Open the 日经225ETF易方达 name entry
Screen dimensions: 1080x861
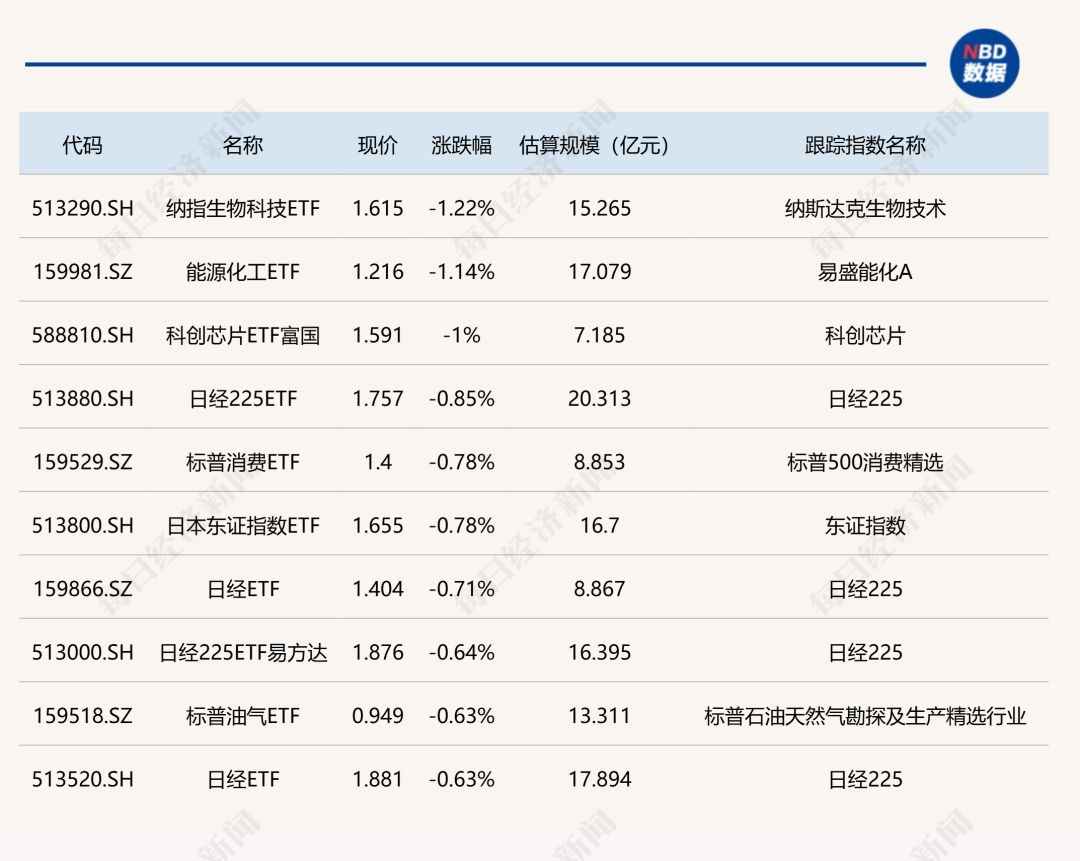243,652
